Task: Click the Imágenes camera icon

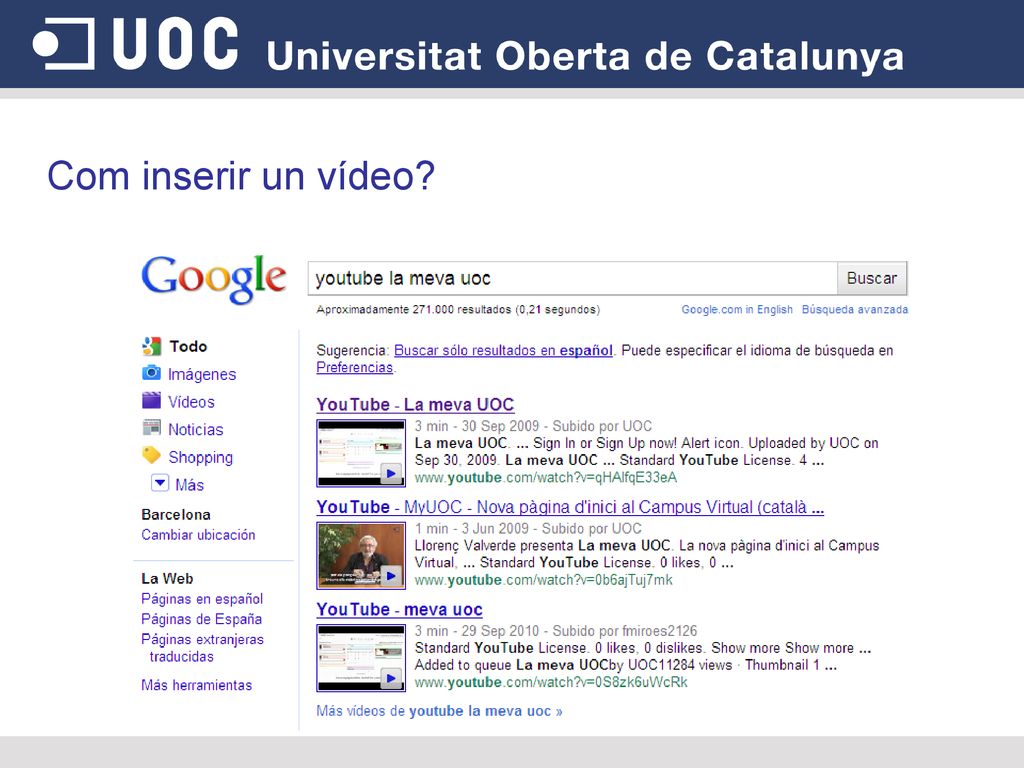Action: (x=152, y=373)
